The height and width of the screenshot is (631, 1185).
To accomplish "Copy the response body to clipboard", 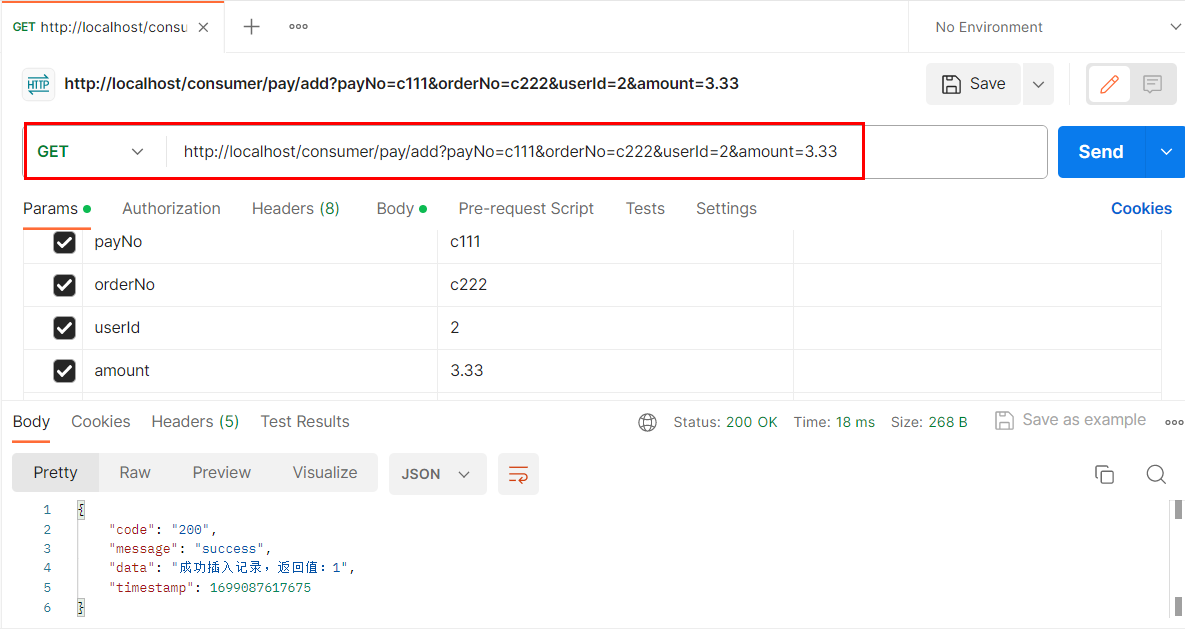I will pyautogui.click(x=1104, y=475).
